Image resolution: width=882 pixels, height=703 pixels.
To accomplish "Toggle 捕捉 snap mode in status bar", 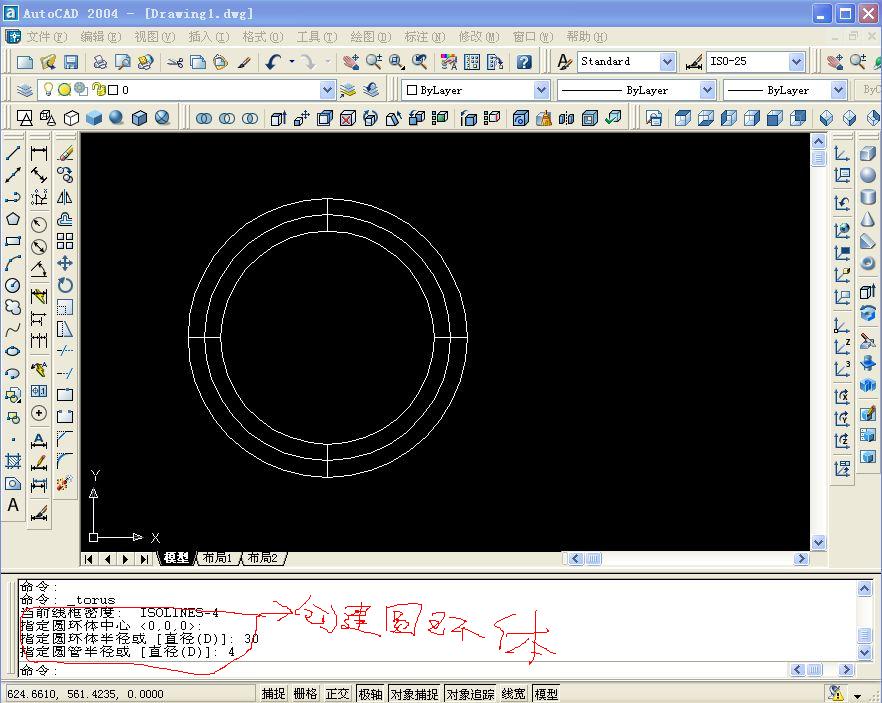I will click(273, 693).
